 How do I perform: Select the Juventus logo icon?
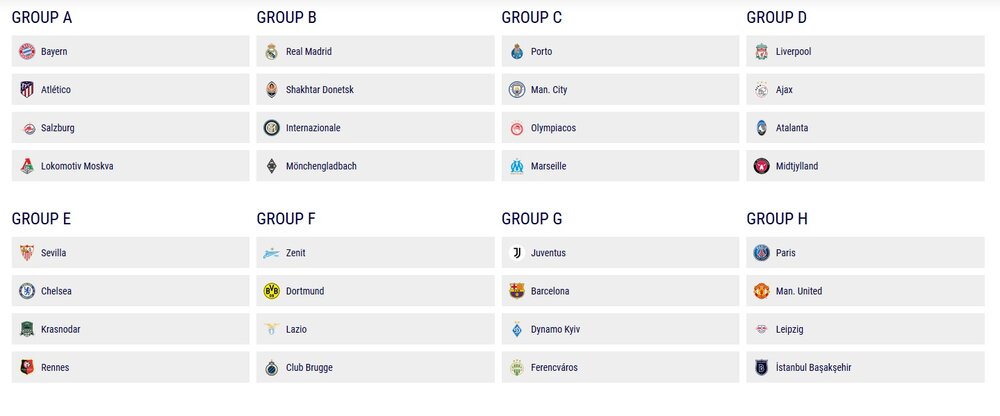click(517, 253)
